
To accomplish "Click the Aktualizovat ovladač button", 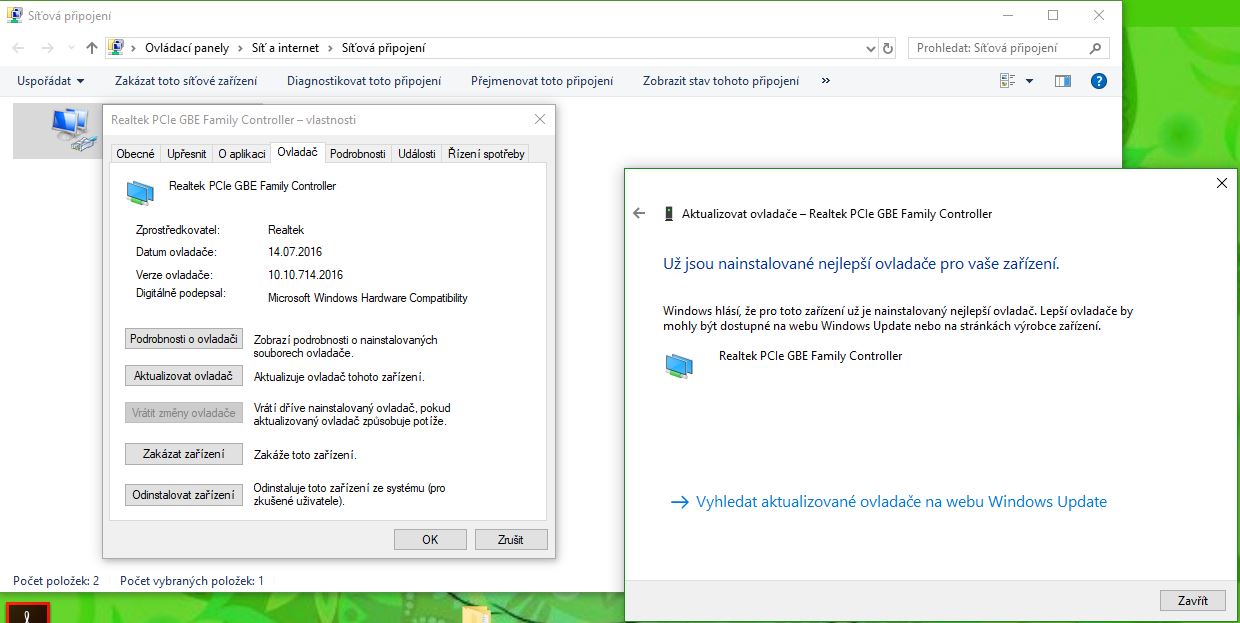I will (184, 376).
